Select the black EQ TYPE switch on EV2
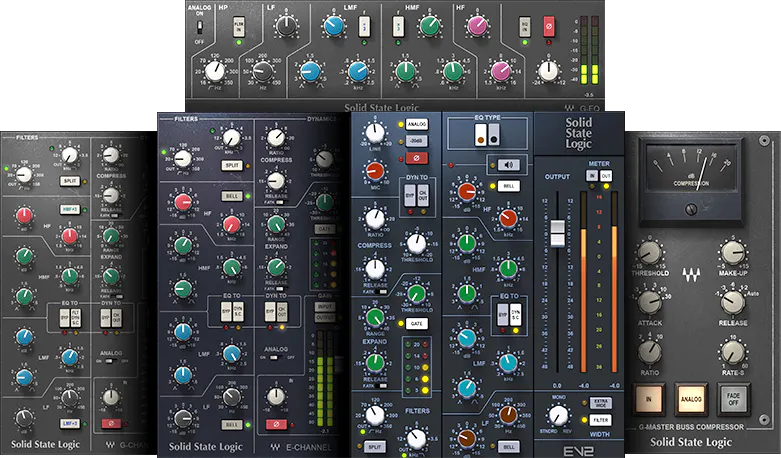This screenshot has width=781, height=458. coord(494,134)
